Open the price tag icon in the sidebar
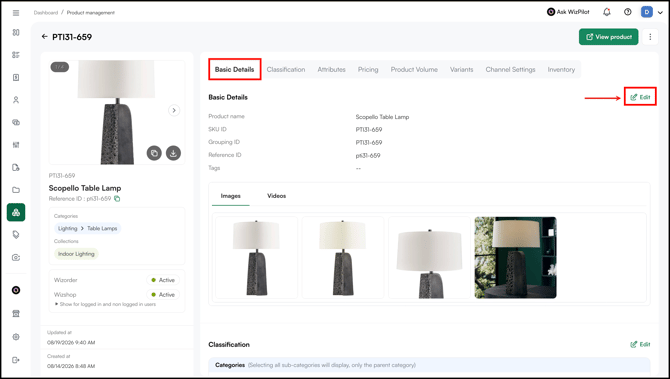 tap(16, 235)
